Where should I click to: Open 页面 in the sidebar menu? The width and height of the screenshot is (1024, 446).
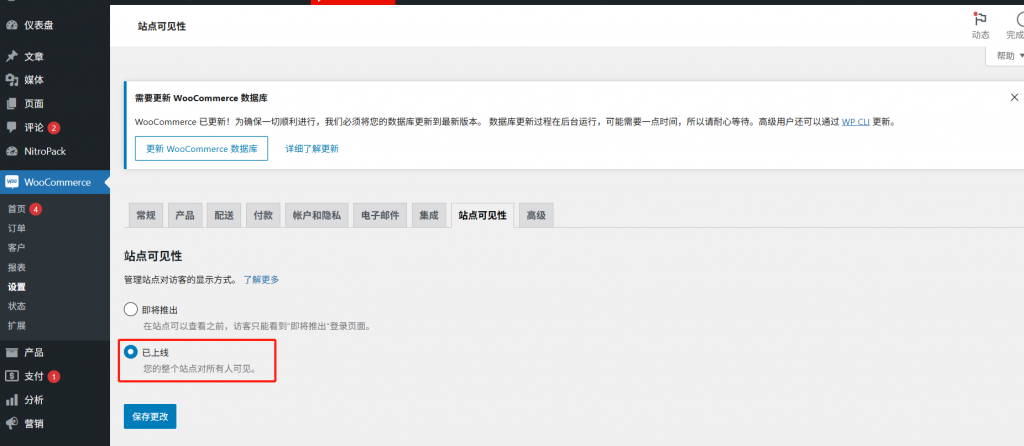[x=55, y=104]
